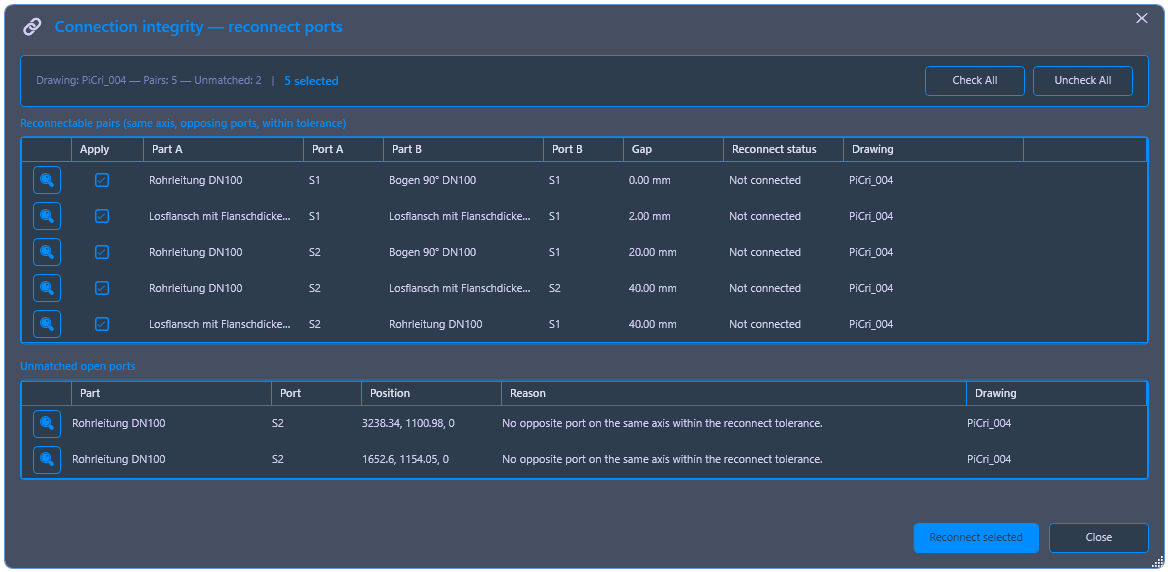Click the chain link icon in dialog title
Viewport: 1170px width, 572px height.
point(32,27)
